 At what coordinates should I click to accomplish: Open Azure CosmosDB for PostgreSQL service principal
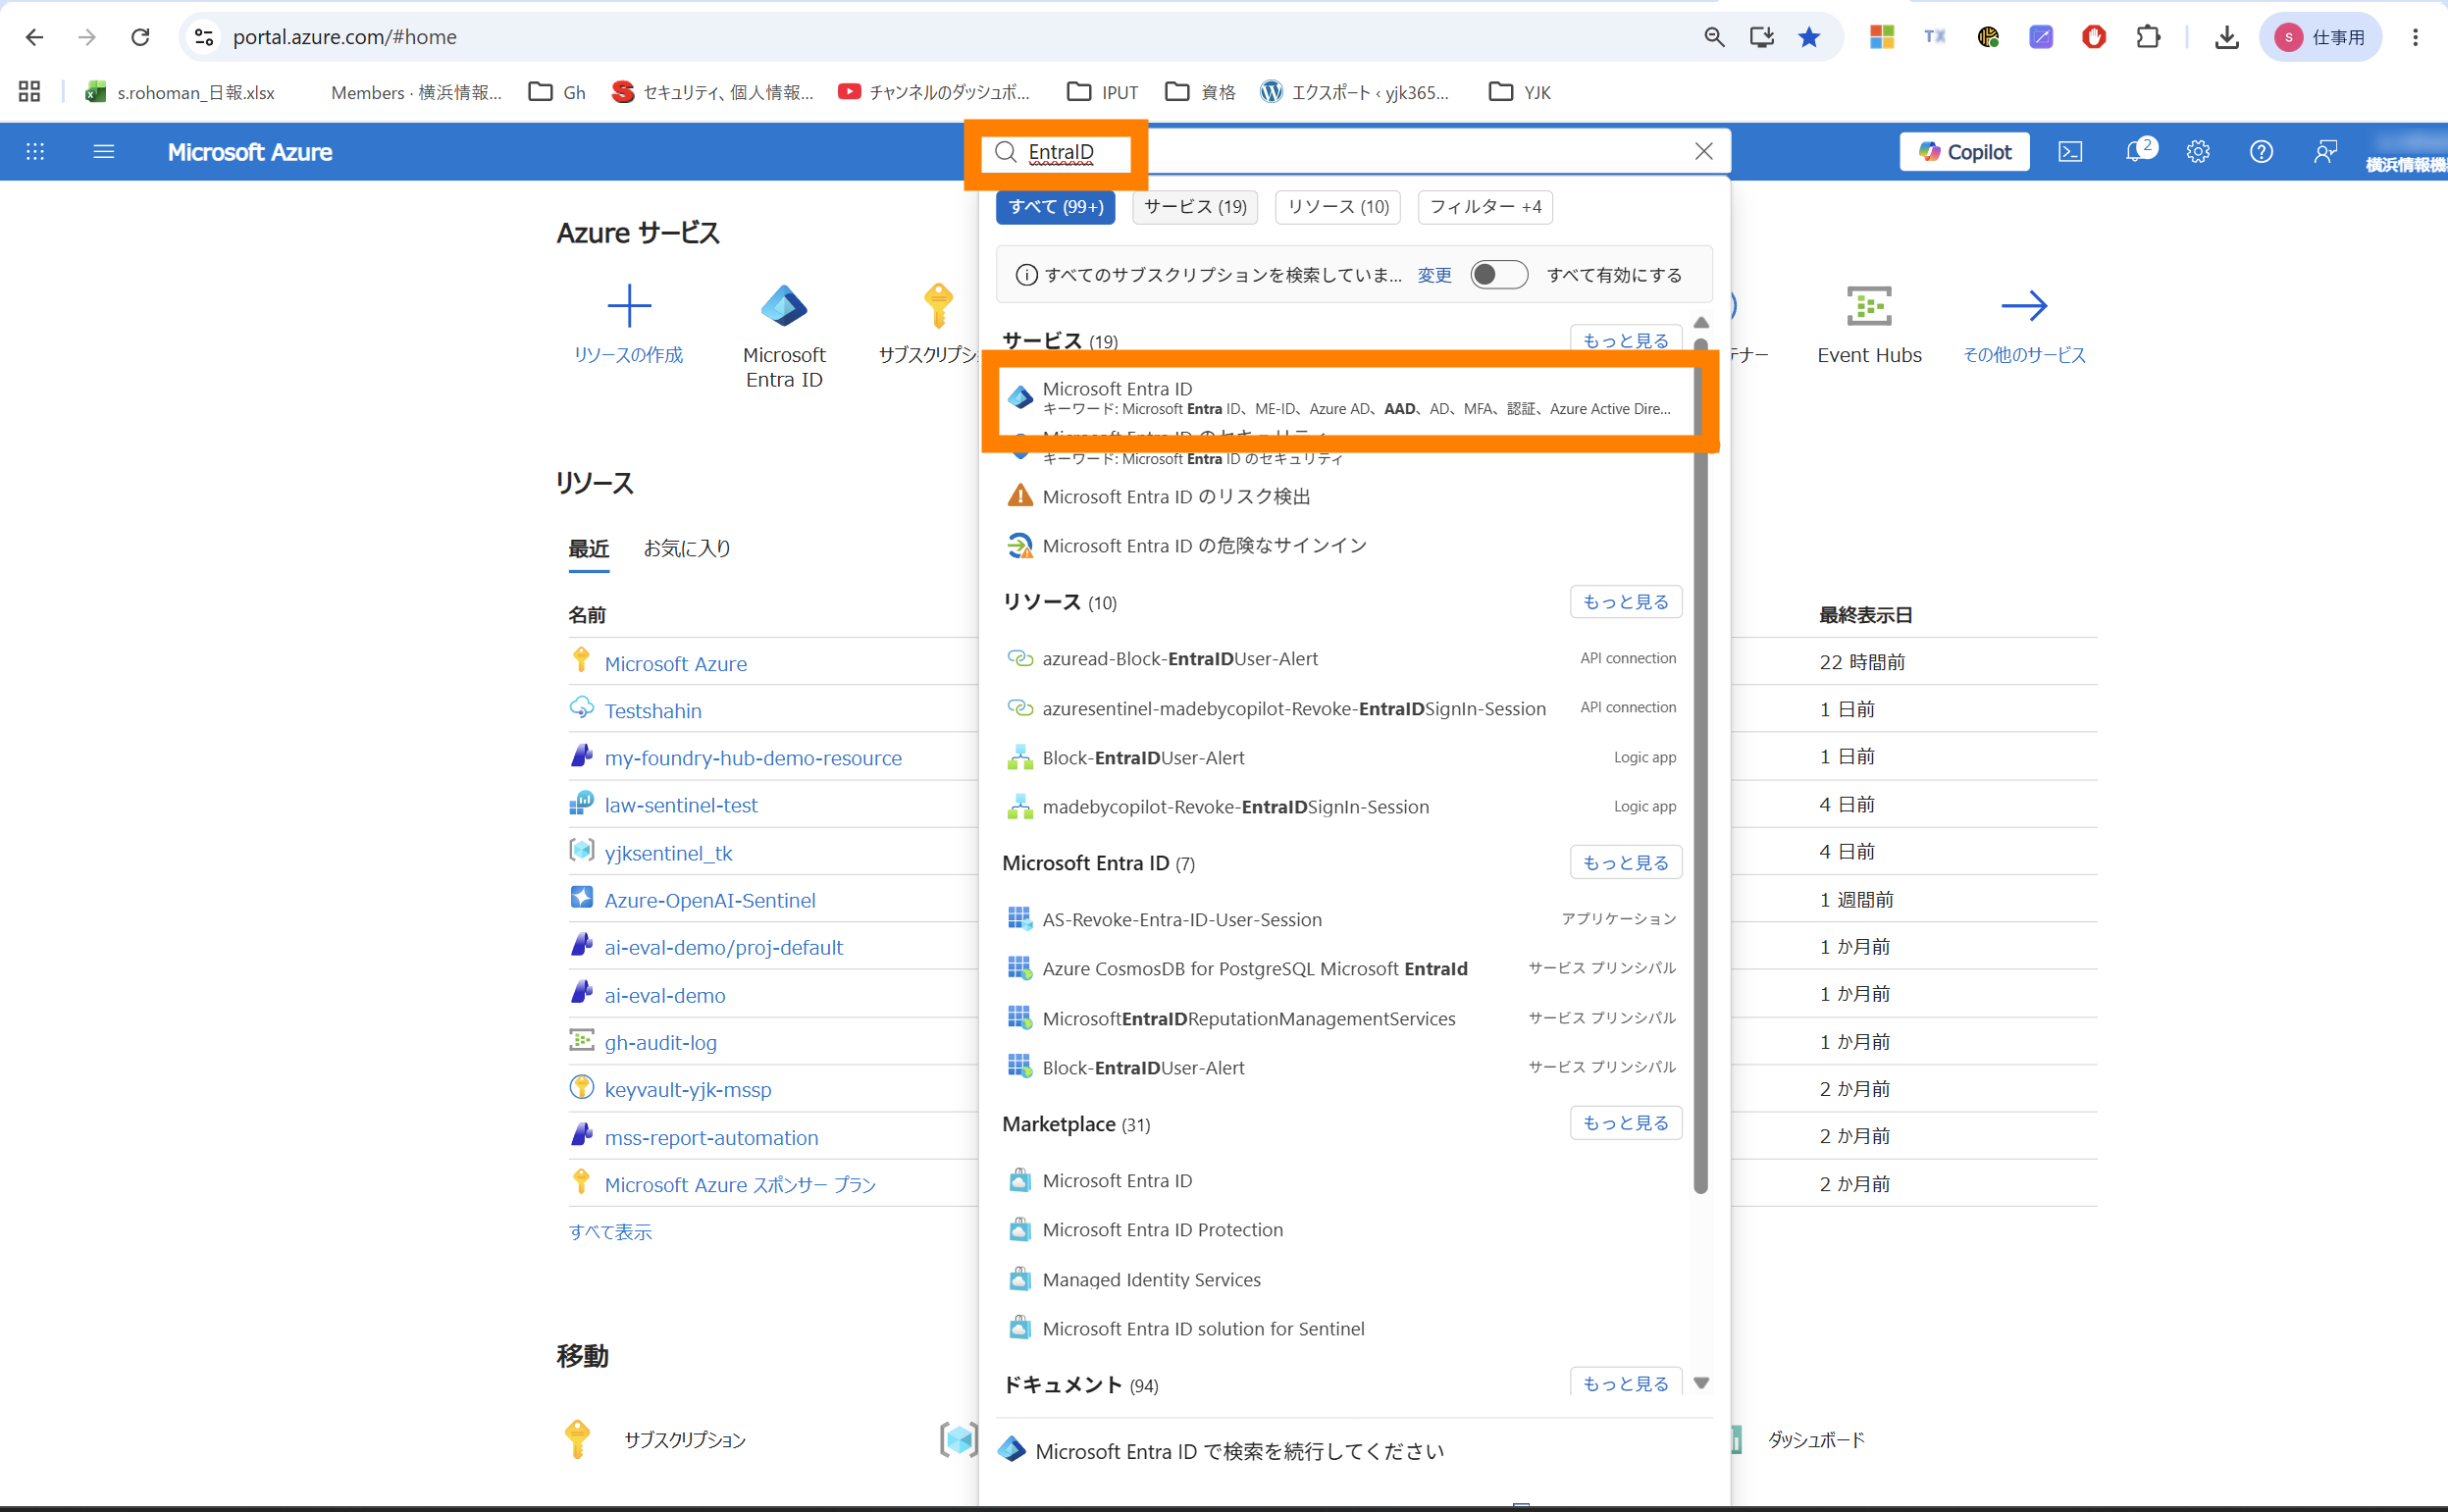pos(1344,969)
